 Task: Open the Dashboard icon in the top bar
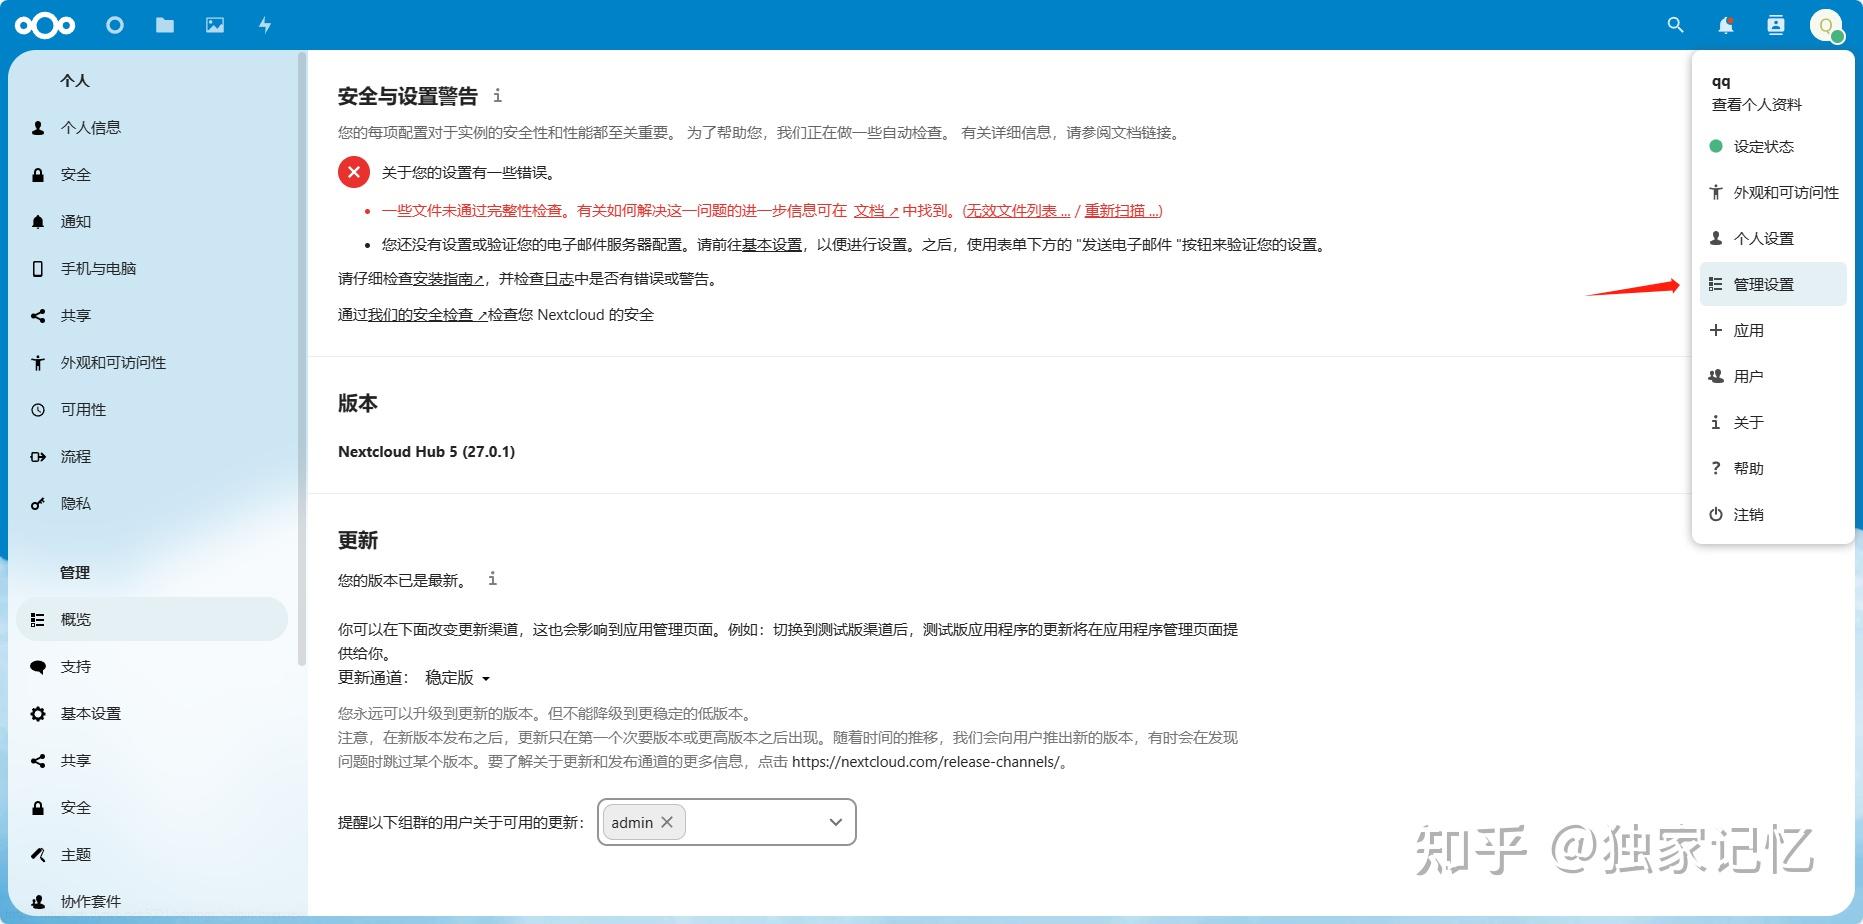tap(114, 25)
